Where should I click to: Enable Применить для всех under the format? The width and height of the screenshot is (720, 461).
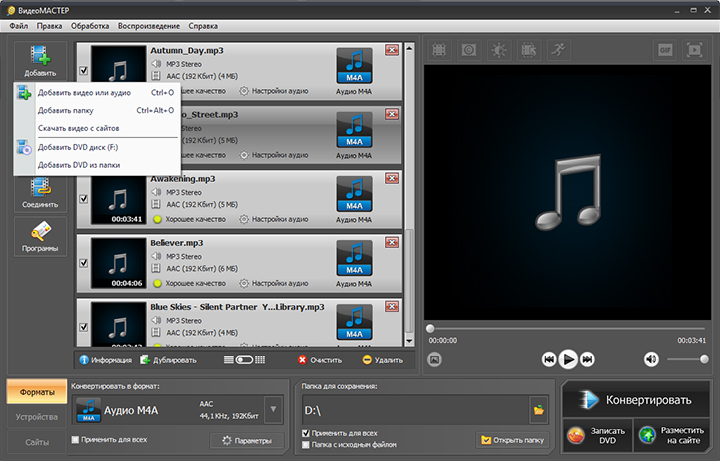(x=75, y=440)
